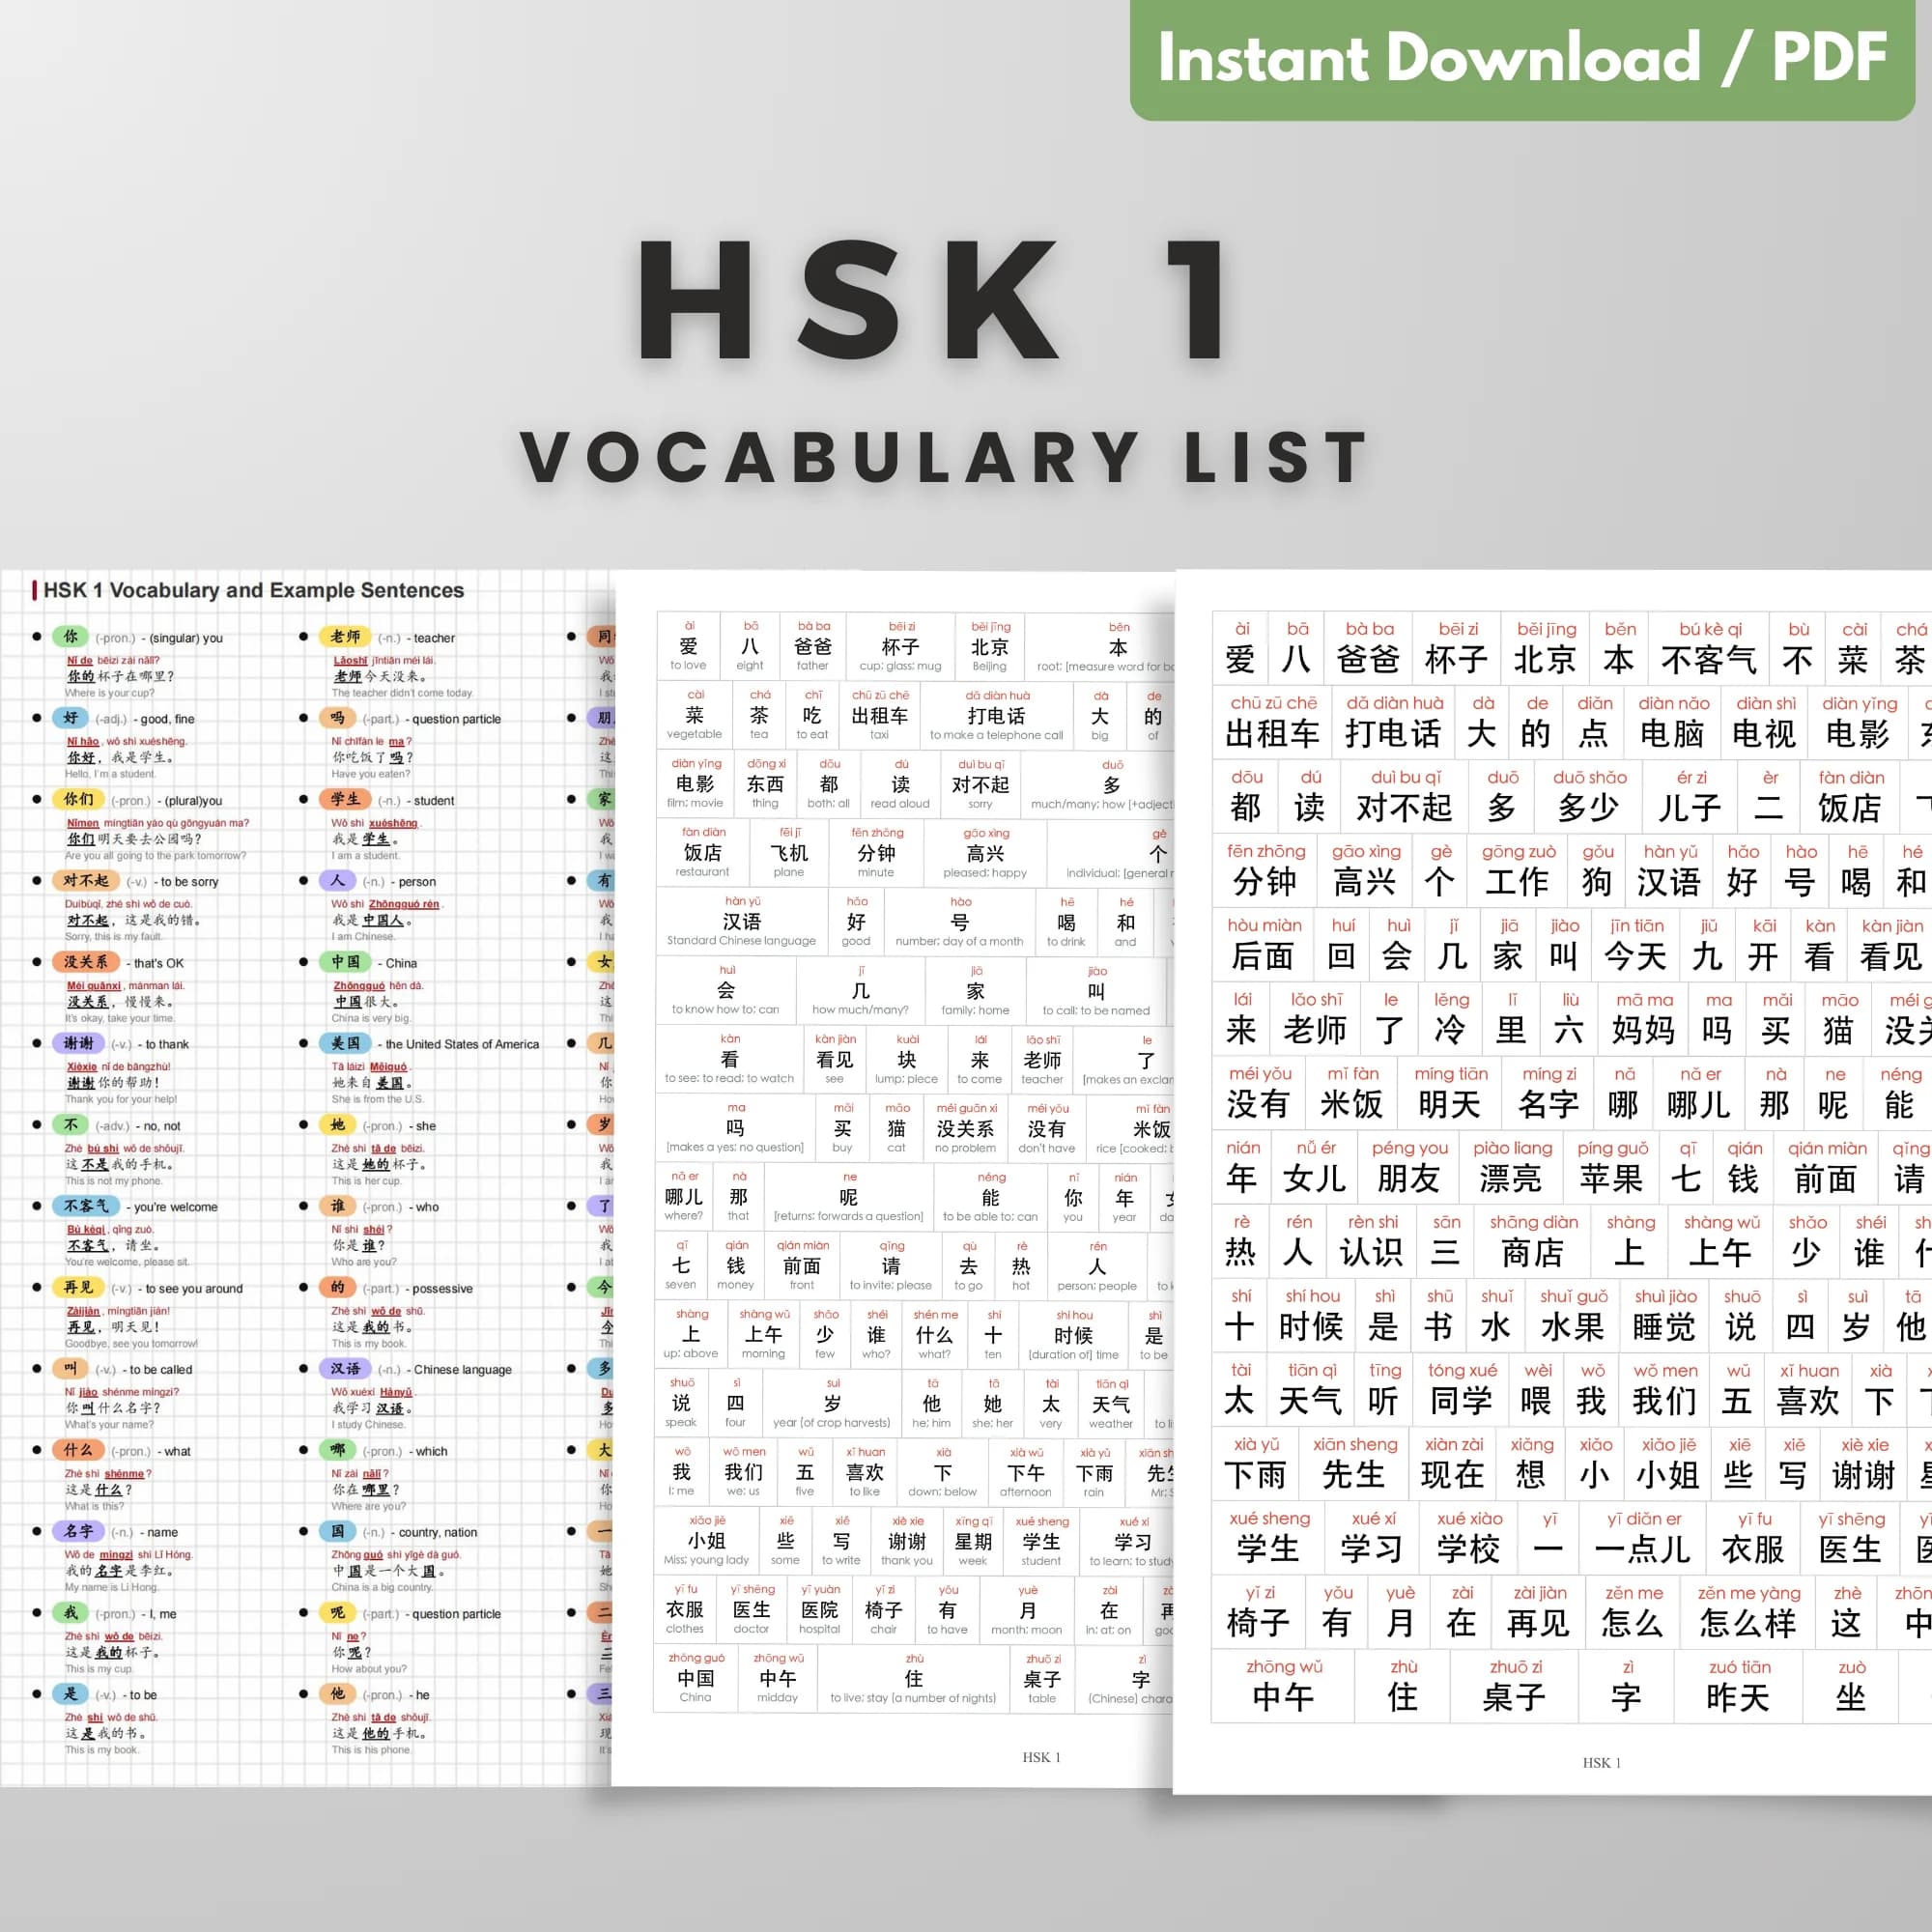
Task: Click the bullet next to 老师 teacher
Action: [x=302, y=637]
